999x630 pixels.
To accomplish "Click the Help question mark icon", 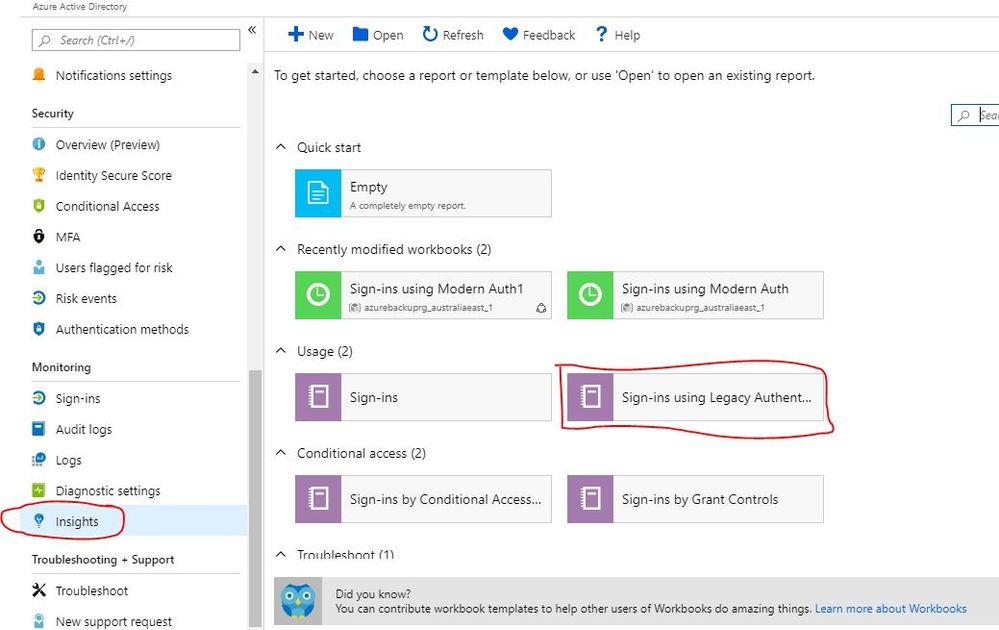I will click(x=601, y=34).
